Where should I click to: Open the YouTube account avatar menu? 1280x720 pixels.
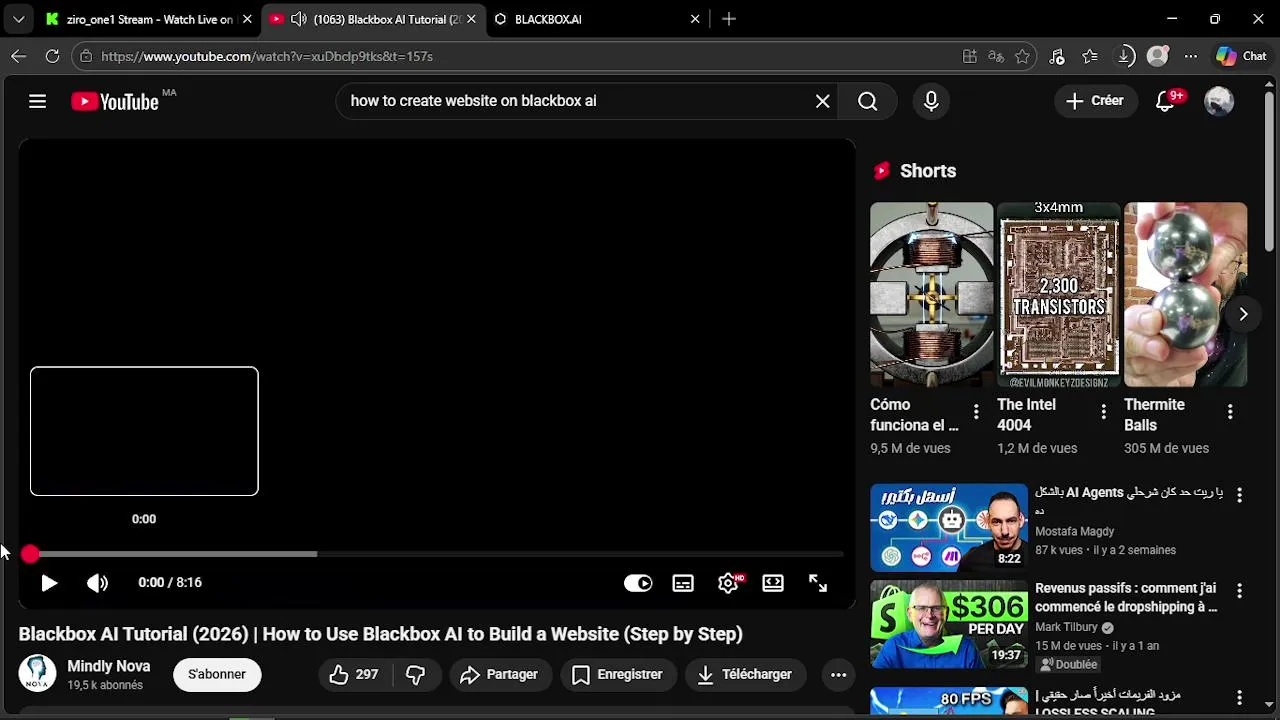click(x=1219, y=101)
